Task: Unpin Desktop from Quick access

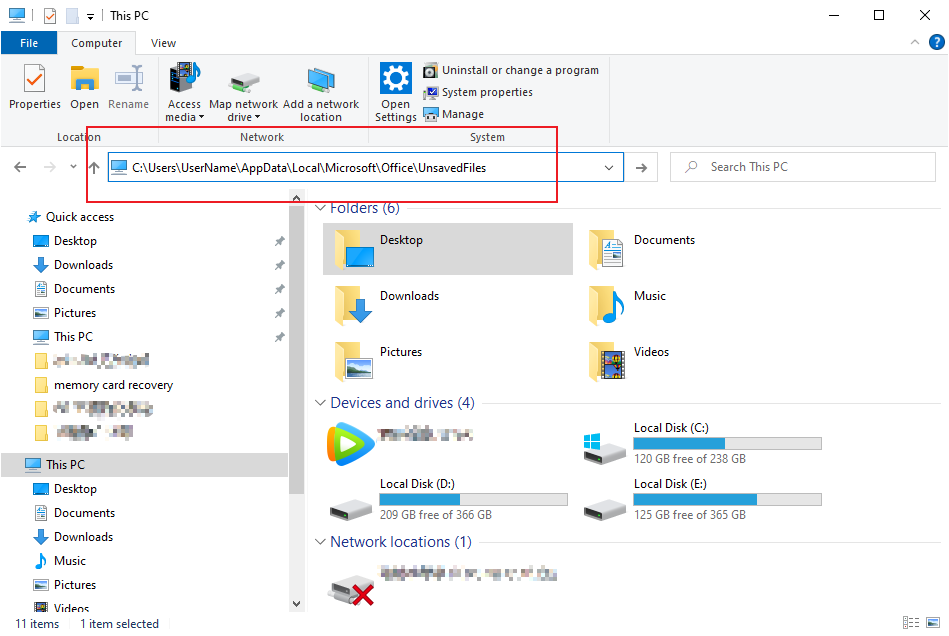Action: pos(280,240)
